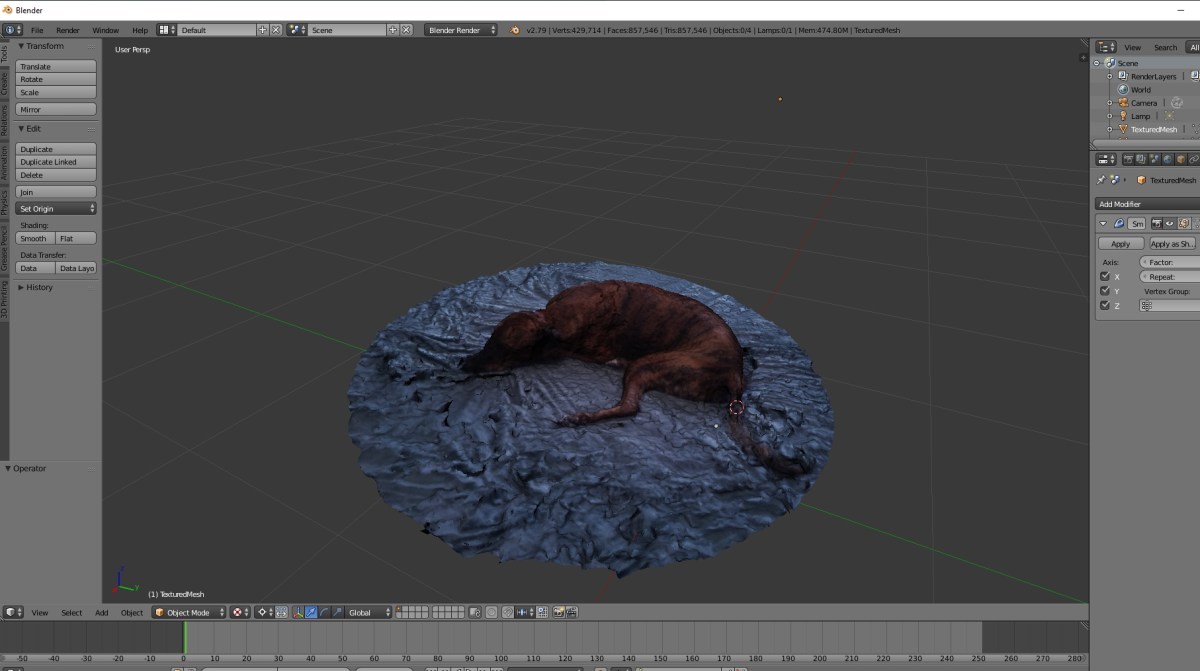Select the rotate manipulator icon

[323, 612]
